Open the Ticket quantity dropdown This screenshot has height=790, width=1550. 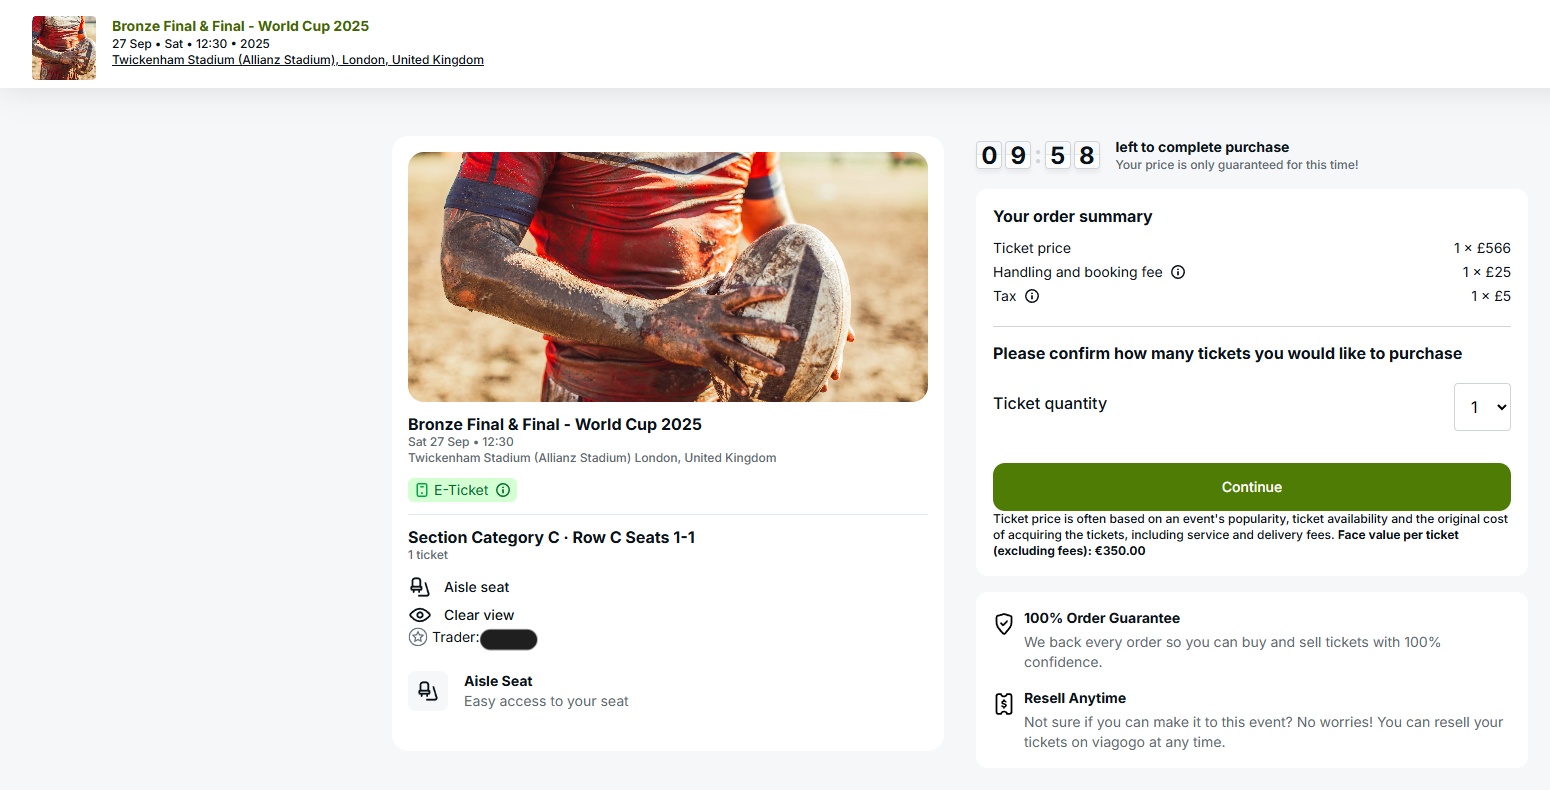1482,407
